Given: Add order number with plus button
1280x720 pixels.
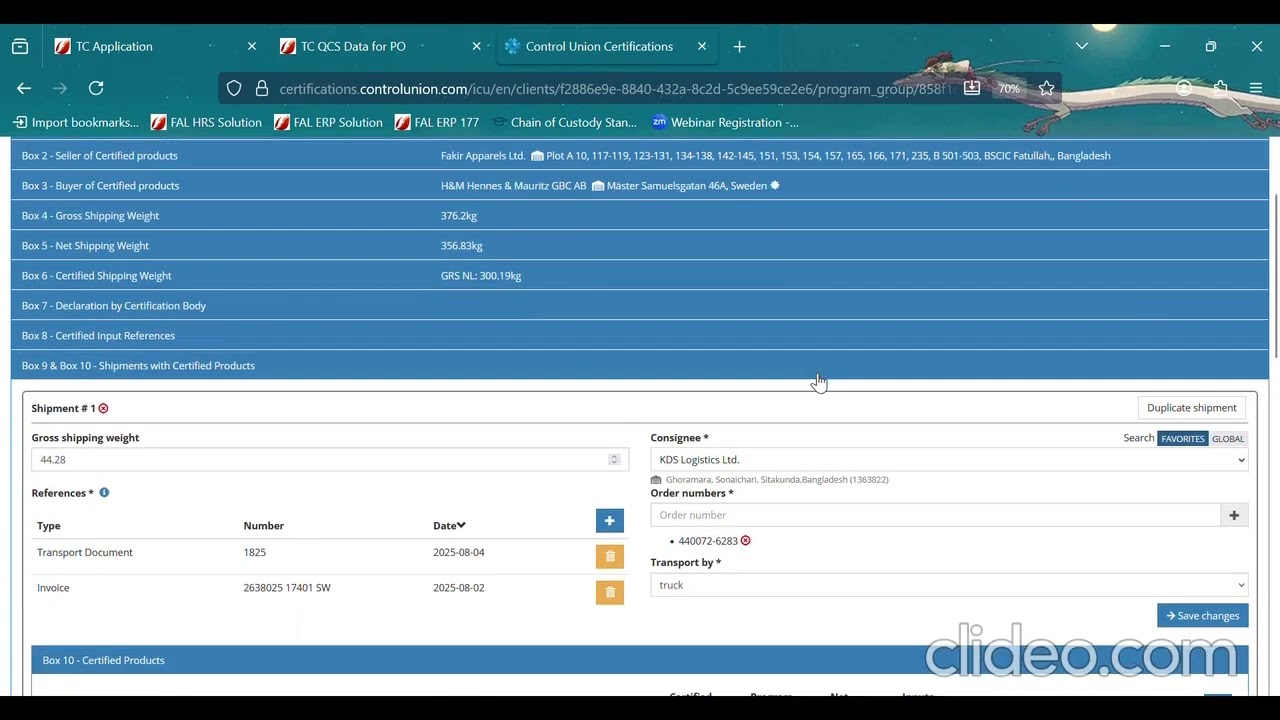Looking at the screenshot, I should click(x=1234, y=515).
